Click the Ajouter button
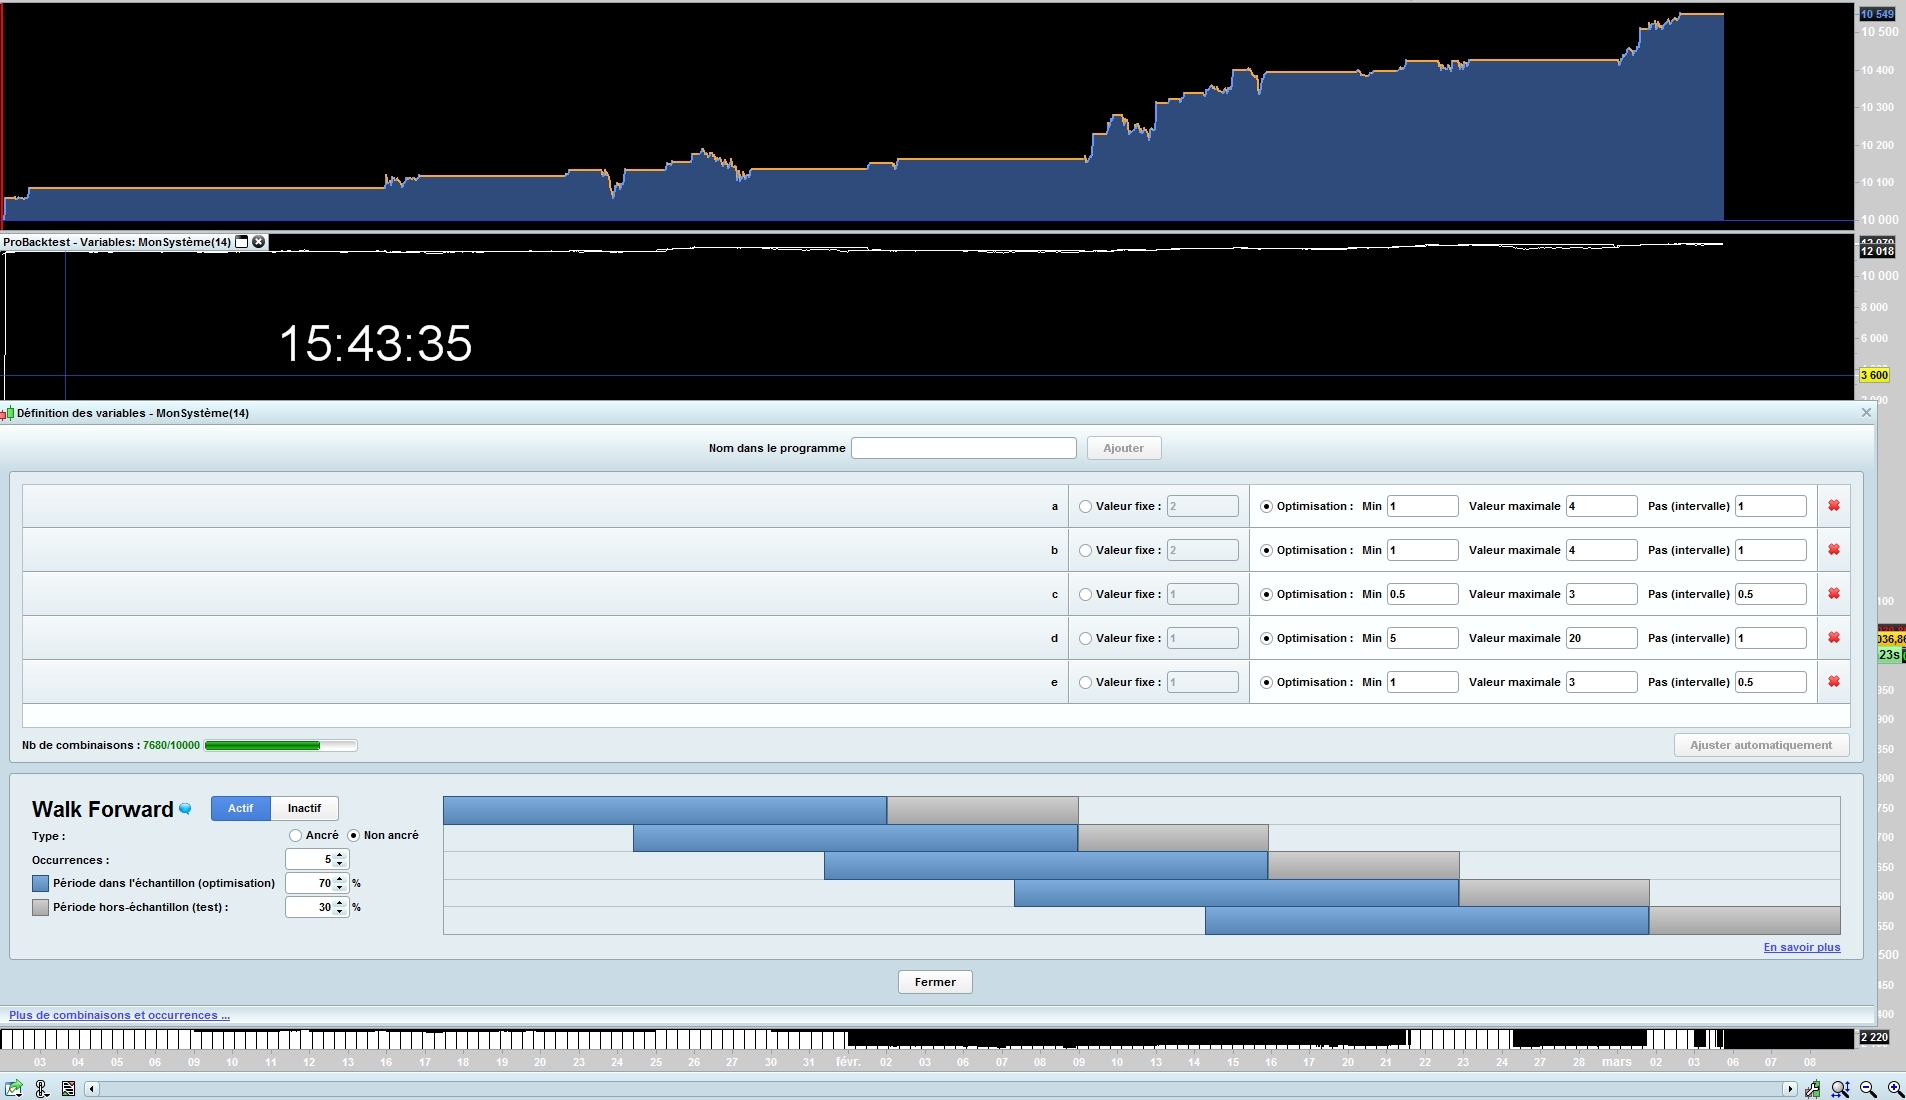The image size is (1906, 1100). pyautogui.click(x=1124, y=448)
